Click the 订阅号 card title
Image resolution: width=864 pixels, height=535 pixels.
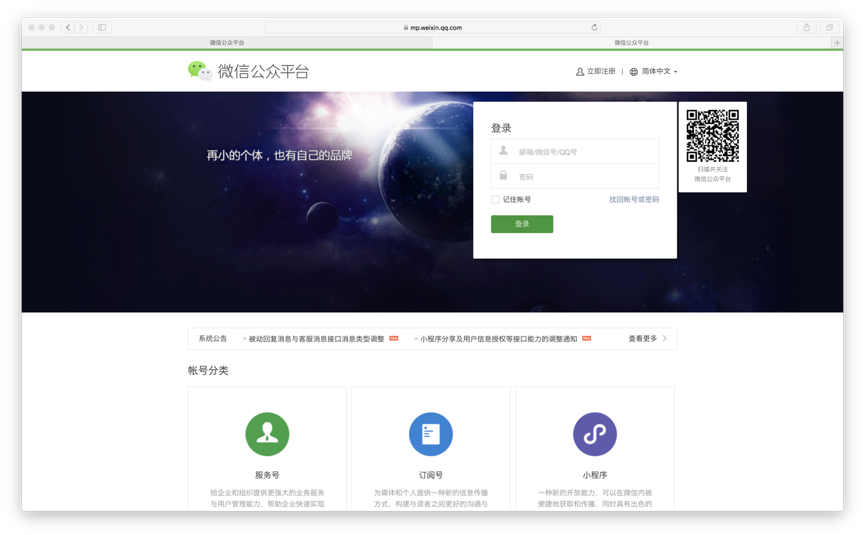click(x=431, y=475)
